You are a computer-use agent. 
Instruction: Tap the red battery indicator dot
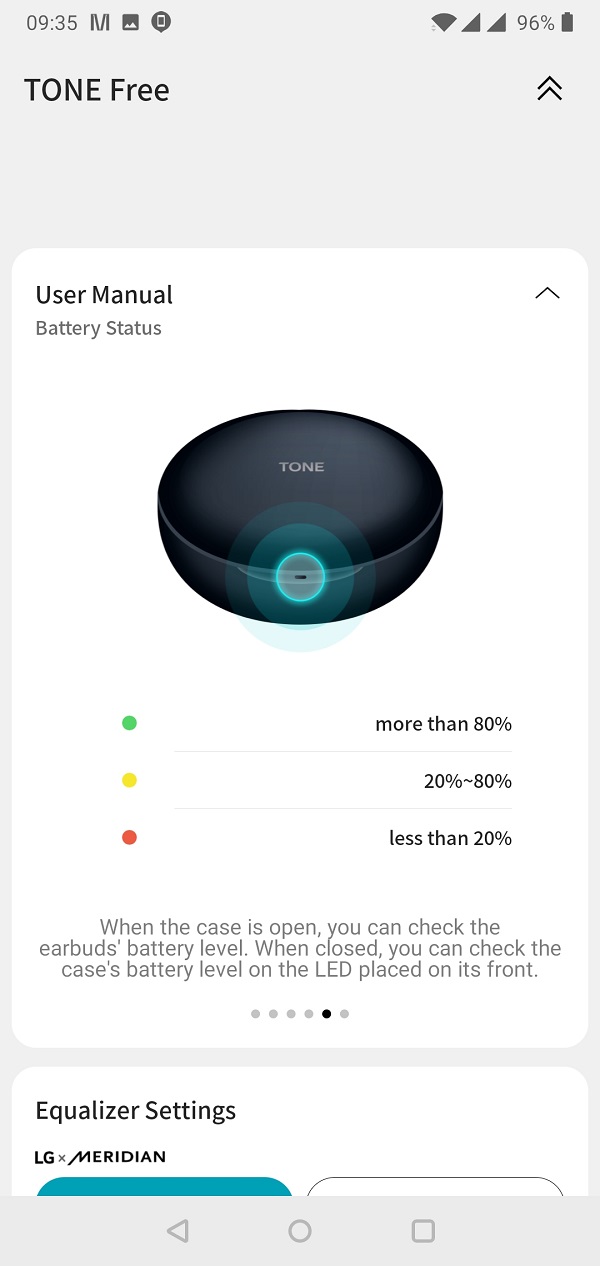click(129, 838)
